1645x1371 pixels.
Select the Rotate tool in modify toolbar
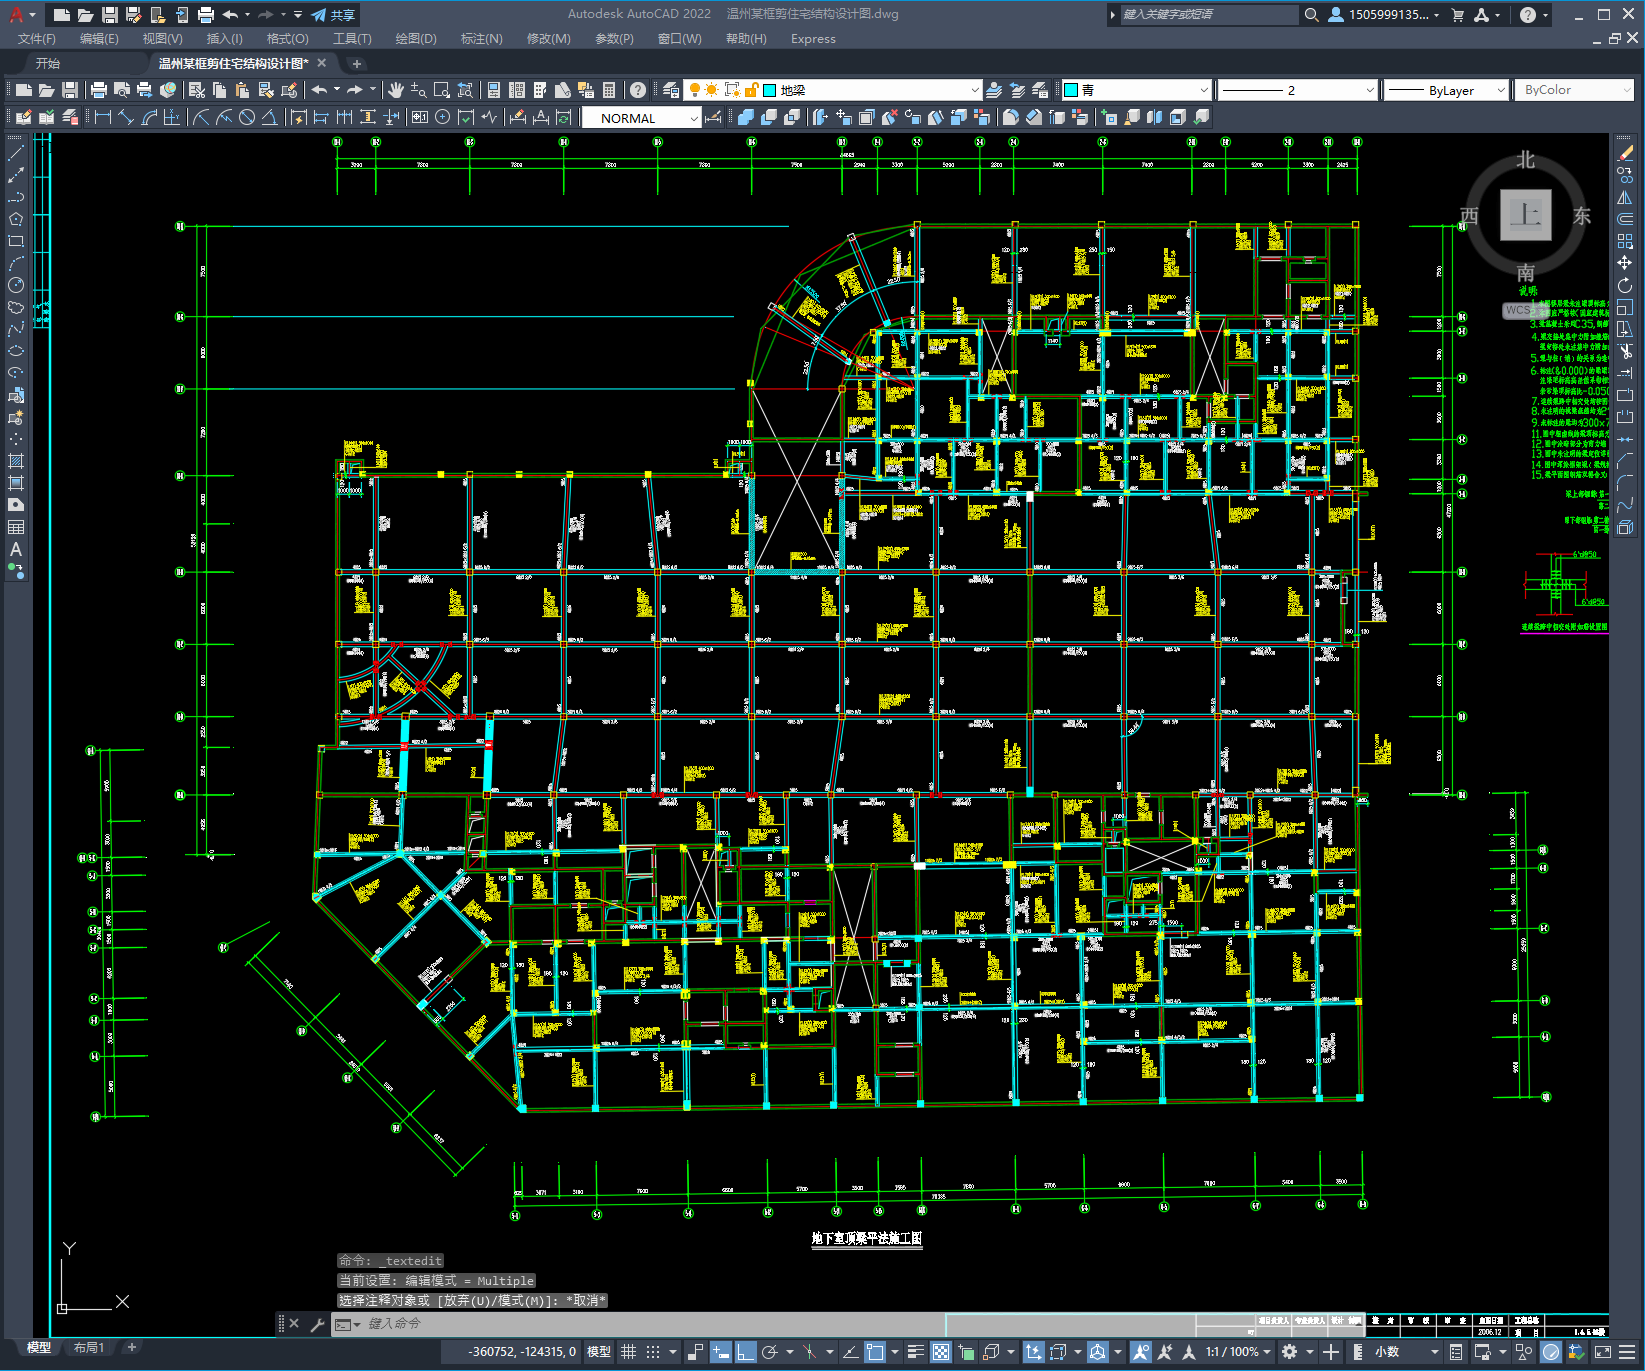[1625, 285]
